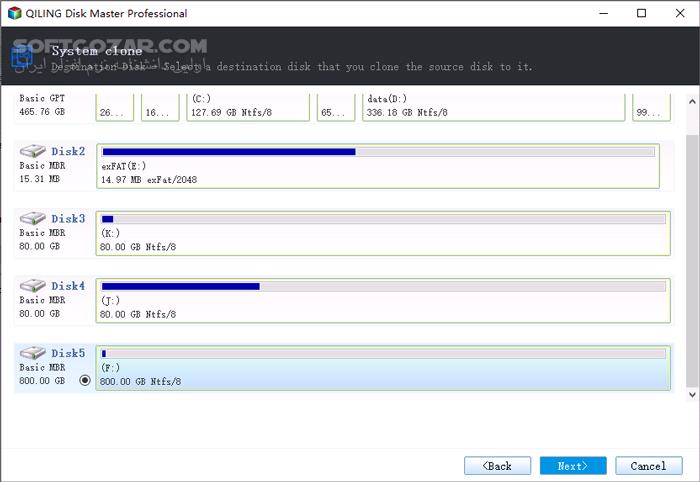Click the Disk4 label text
This screenshot has width=700, height=482.
[x=68, y=286]
